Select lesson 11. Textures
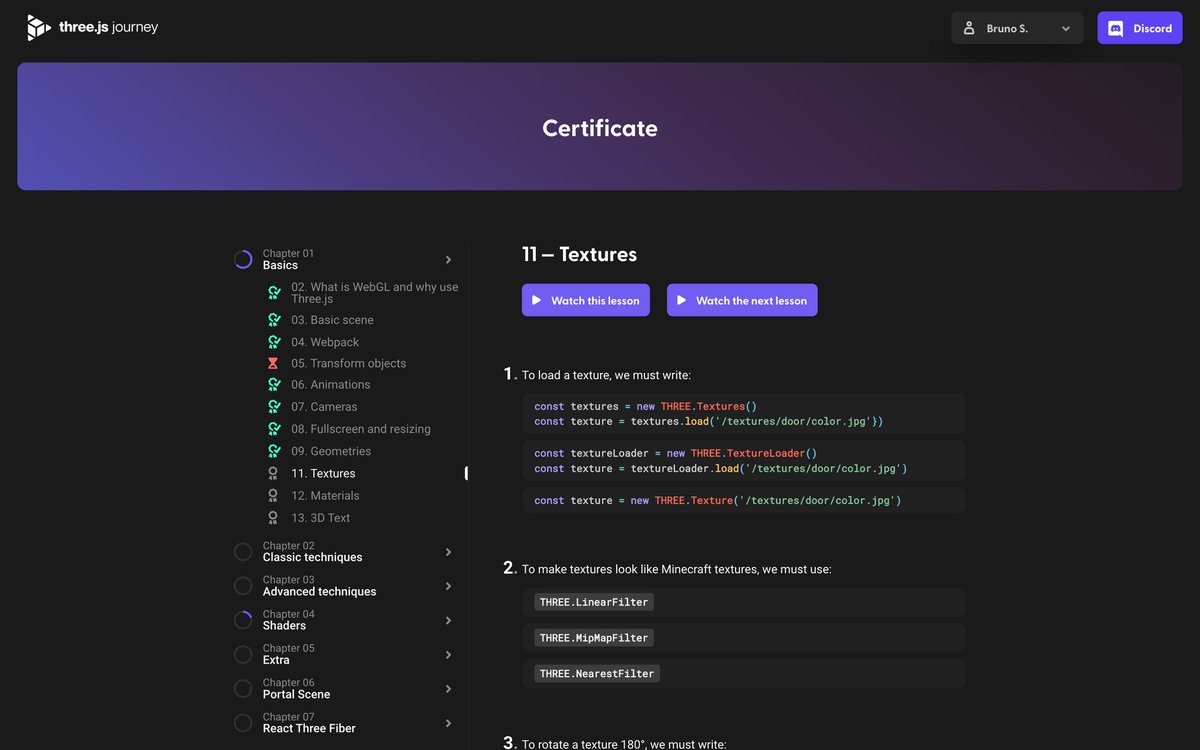This screenshot has width=1200, height=750. [323, 473]
